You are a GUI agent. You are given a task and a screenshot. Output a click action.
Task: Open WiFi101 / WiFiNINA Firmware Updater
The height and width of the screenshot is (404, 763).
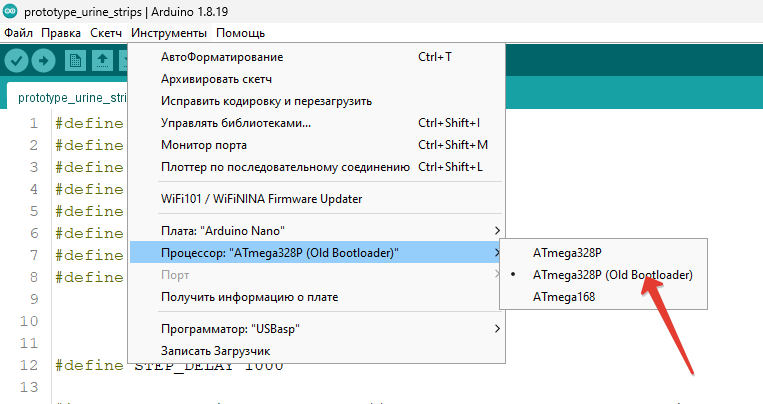[x=317, y=199]
